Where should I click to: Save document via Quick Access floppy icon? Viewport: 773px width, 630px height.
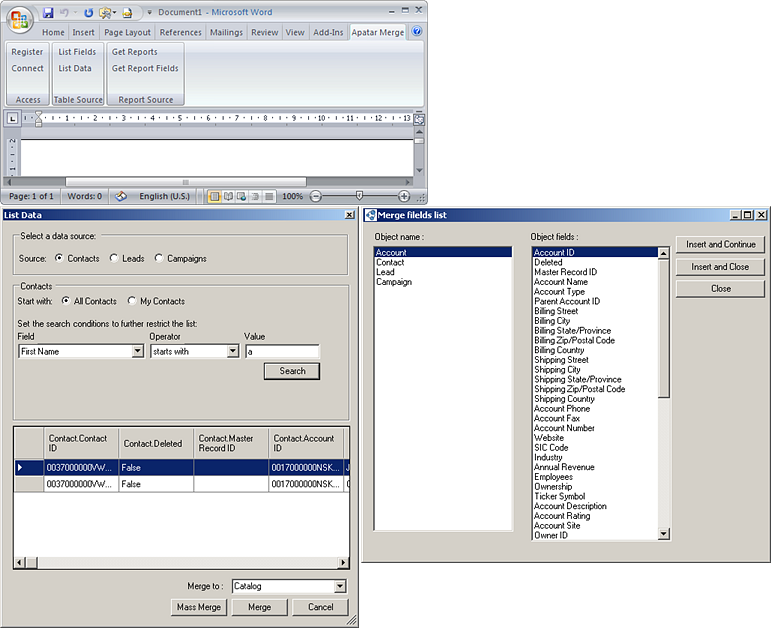click(48, 12)
